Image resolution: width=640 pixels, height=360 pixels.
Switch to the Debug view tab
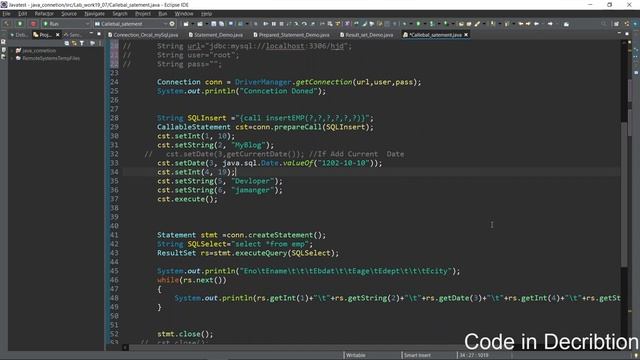(19, 35)
